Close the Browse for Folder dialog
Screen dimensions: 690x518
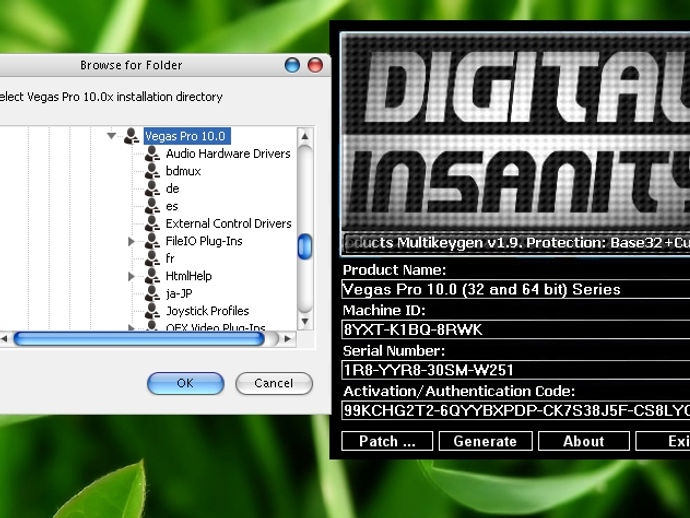coord(315,65)
